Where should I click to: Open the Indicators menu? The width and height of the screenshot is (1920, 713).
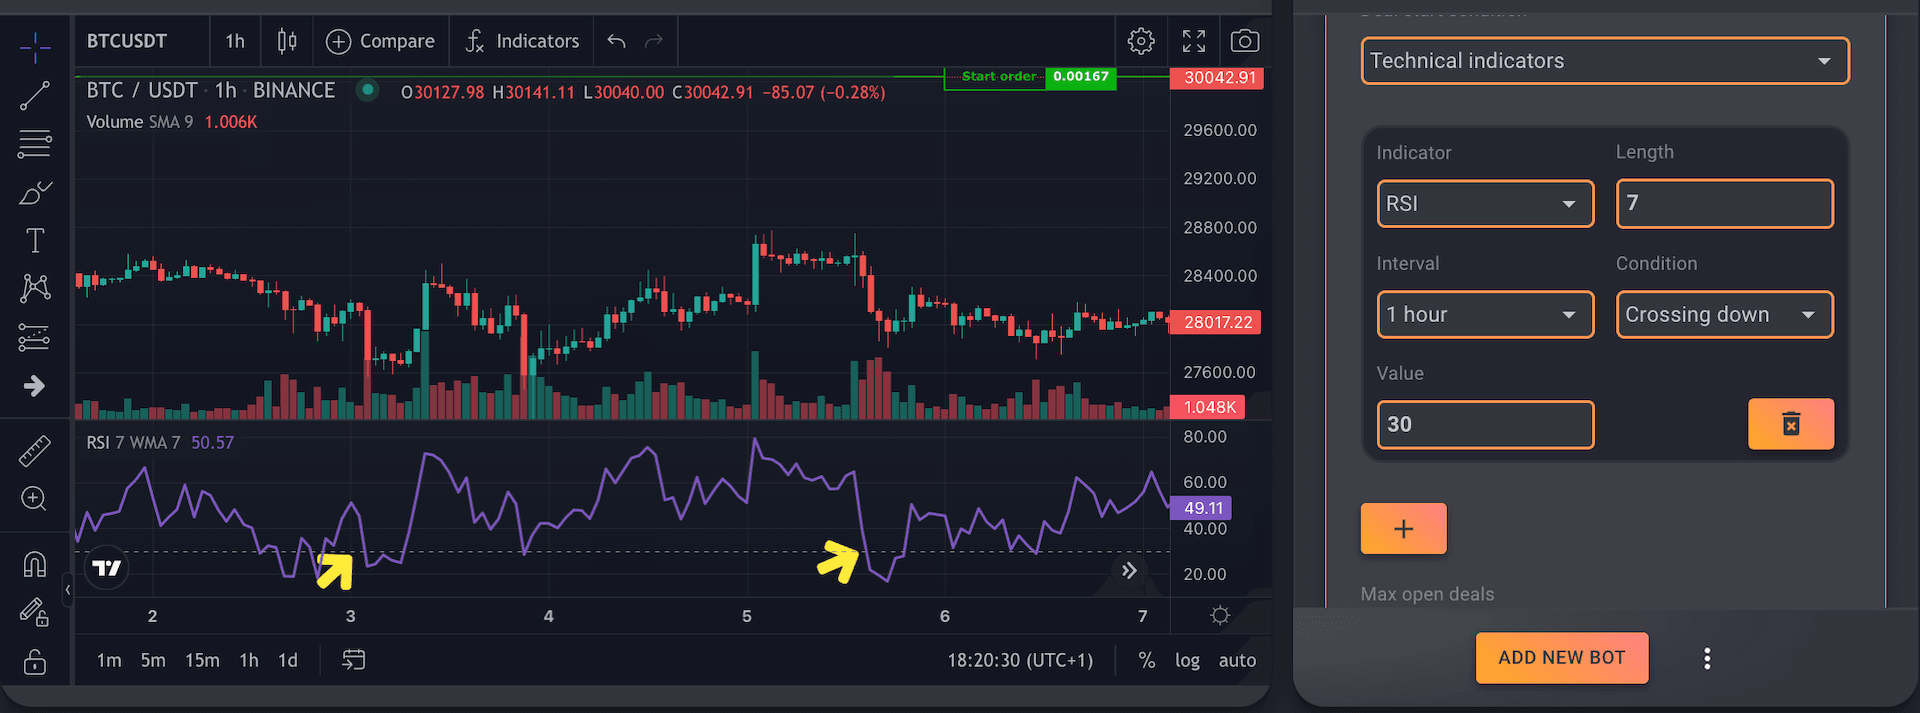point(522,41)
